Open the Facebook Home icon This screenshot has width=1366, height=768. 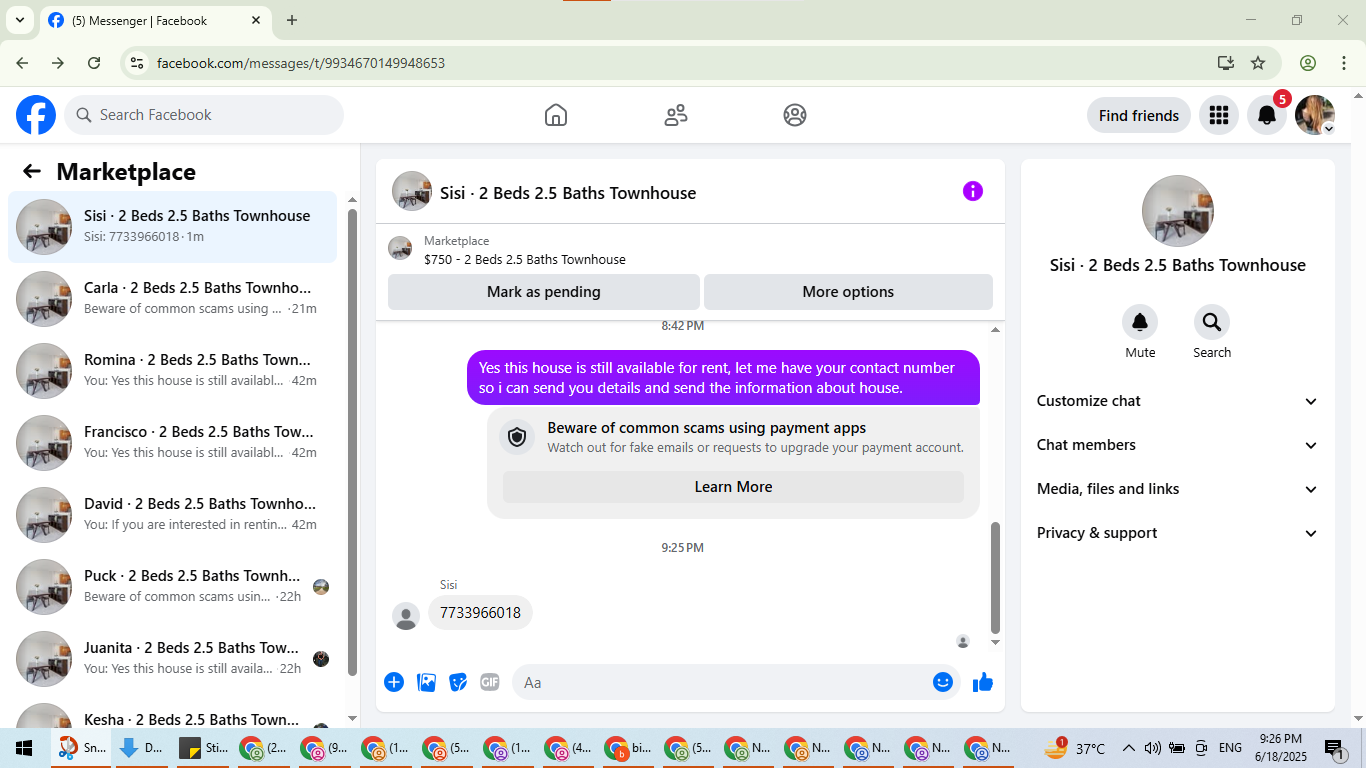point(556,115)
